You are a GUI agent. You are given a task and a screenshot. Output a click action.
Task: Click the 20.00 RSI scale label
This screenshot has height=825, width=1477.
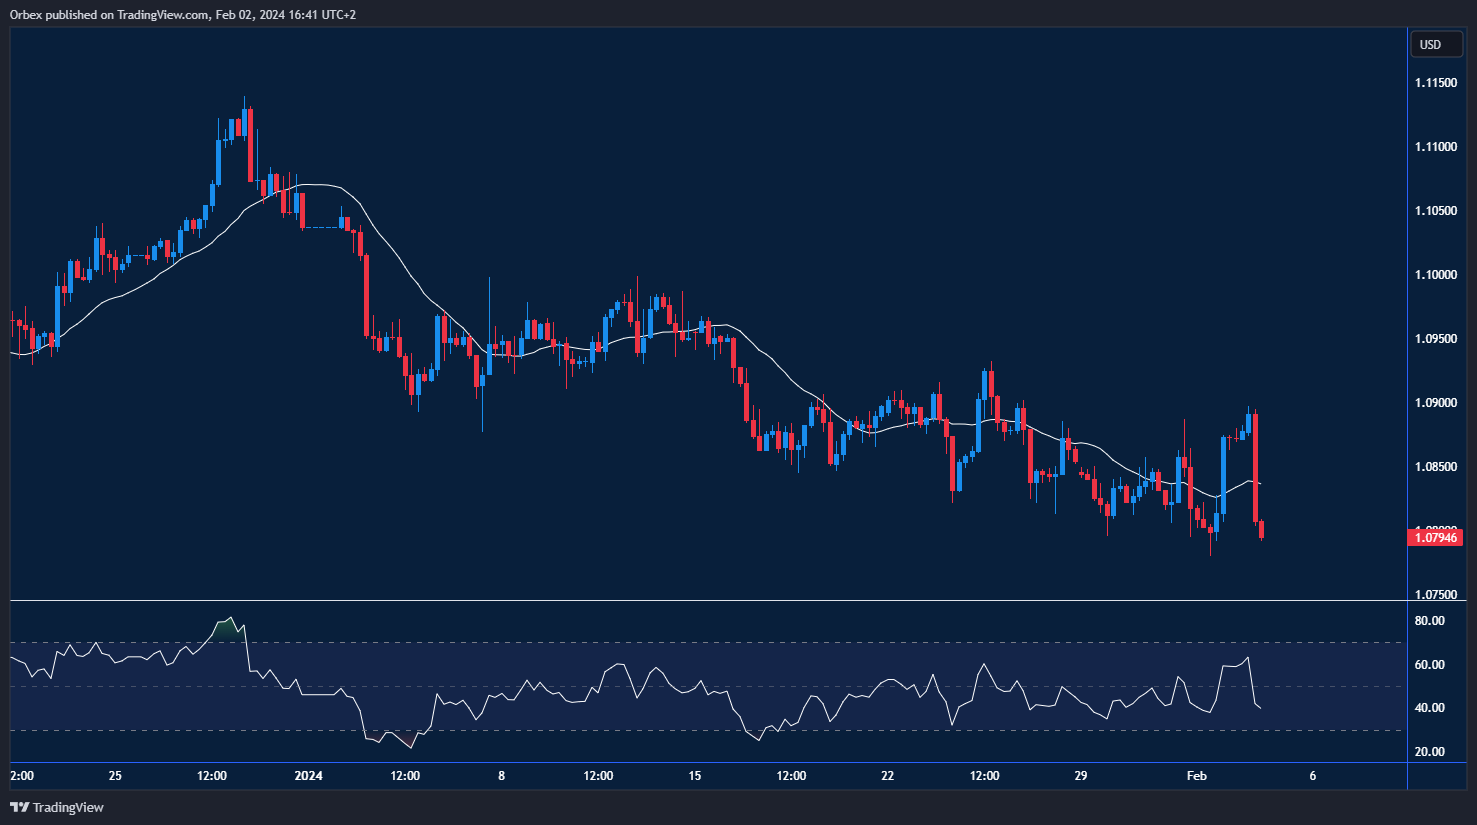1430,752
